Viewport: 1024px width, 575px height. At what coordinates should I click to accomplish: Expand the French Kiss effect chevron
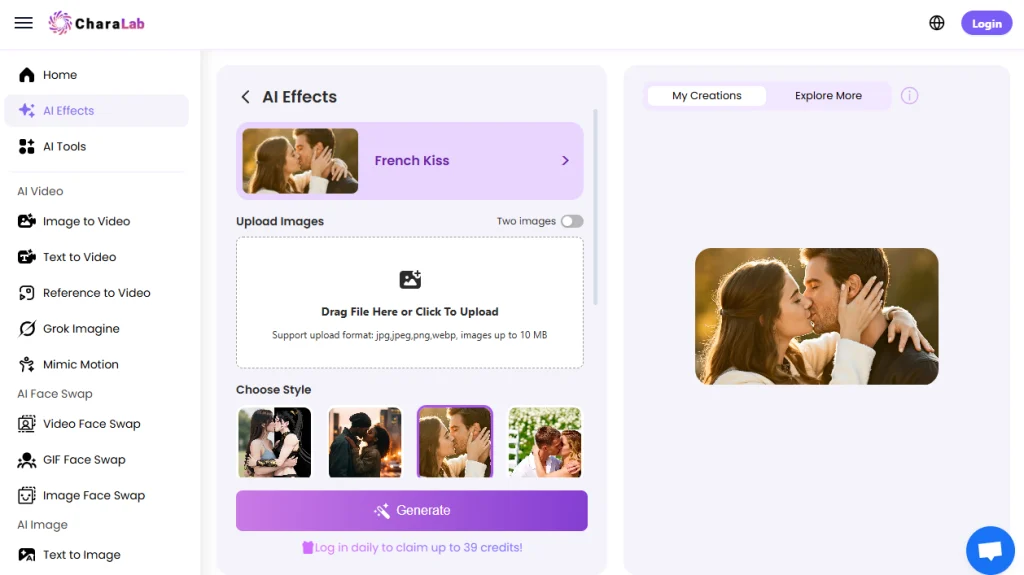pos(566,161)
